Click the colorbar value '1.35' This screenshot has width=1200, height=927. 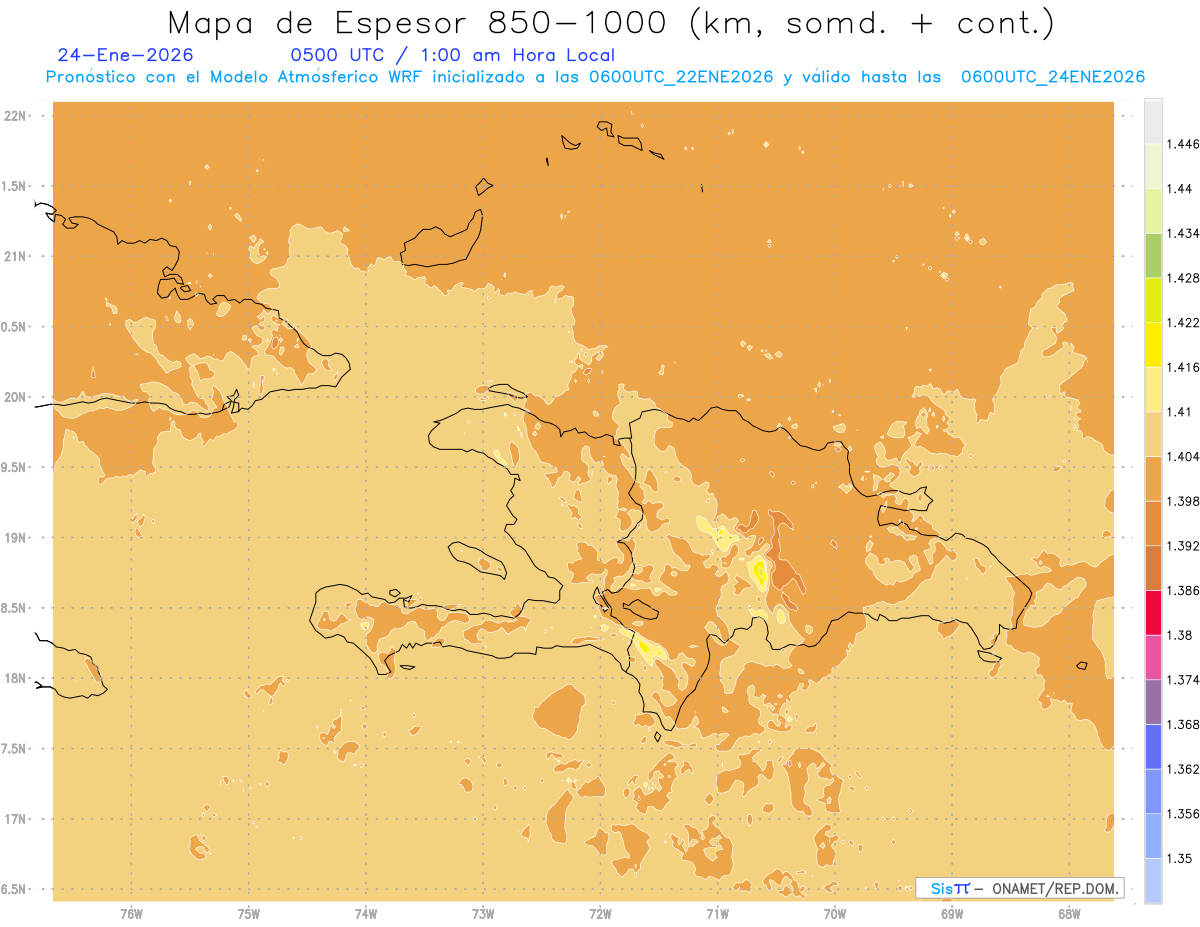[x=1181, y=859]
